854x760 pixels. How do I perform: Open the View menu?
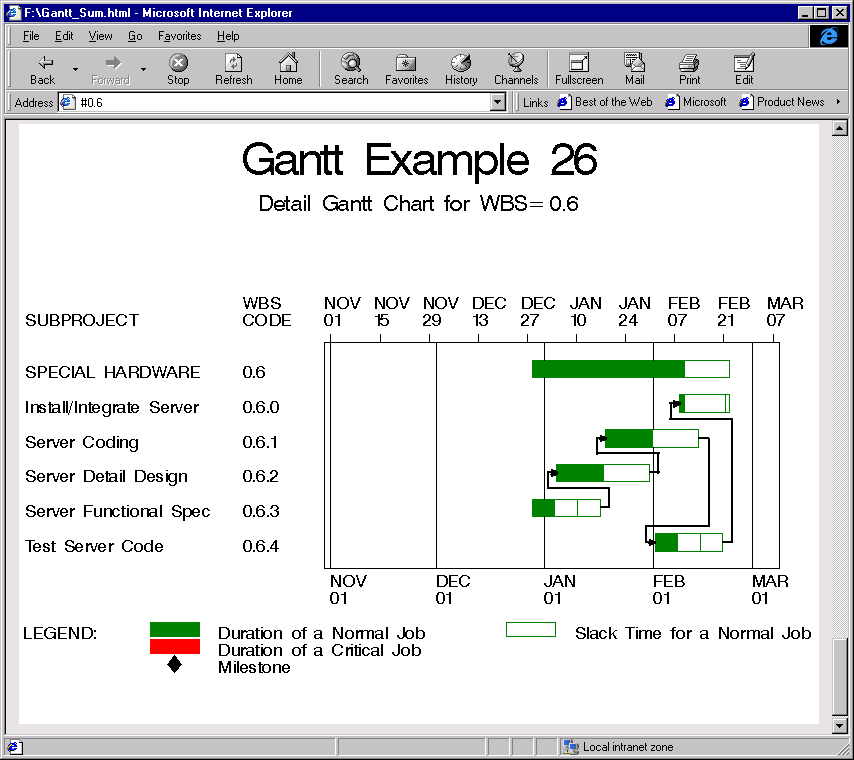pyautogui.click(x=100, y=36)
